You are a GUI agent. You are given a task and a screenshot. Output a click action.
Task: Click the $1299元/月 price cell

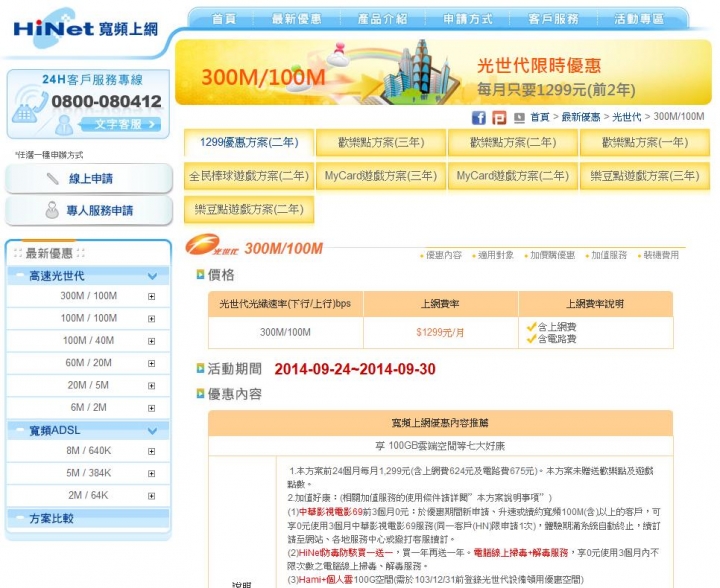[440, 332]
